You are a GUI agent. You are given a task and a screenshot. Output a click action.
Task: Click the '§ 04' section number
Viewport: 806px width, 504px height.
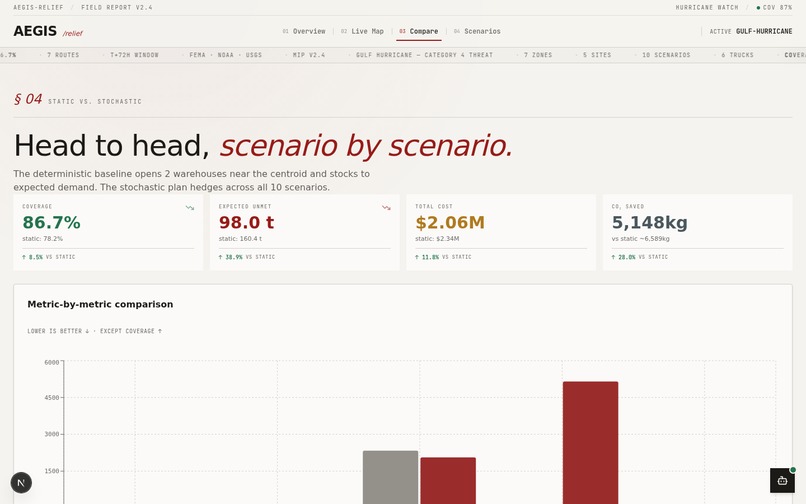click(28, 99)
